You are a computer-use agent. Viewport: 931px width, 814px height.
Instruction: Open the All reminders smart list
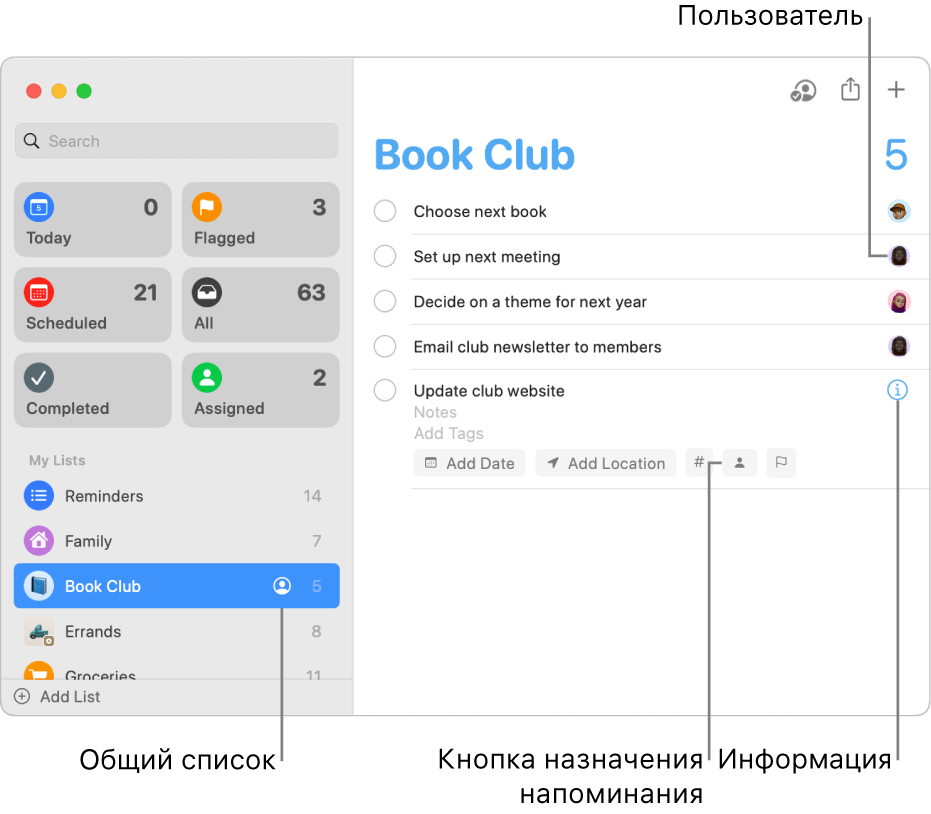[x=261, y=305]
